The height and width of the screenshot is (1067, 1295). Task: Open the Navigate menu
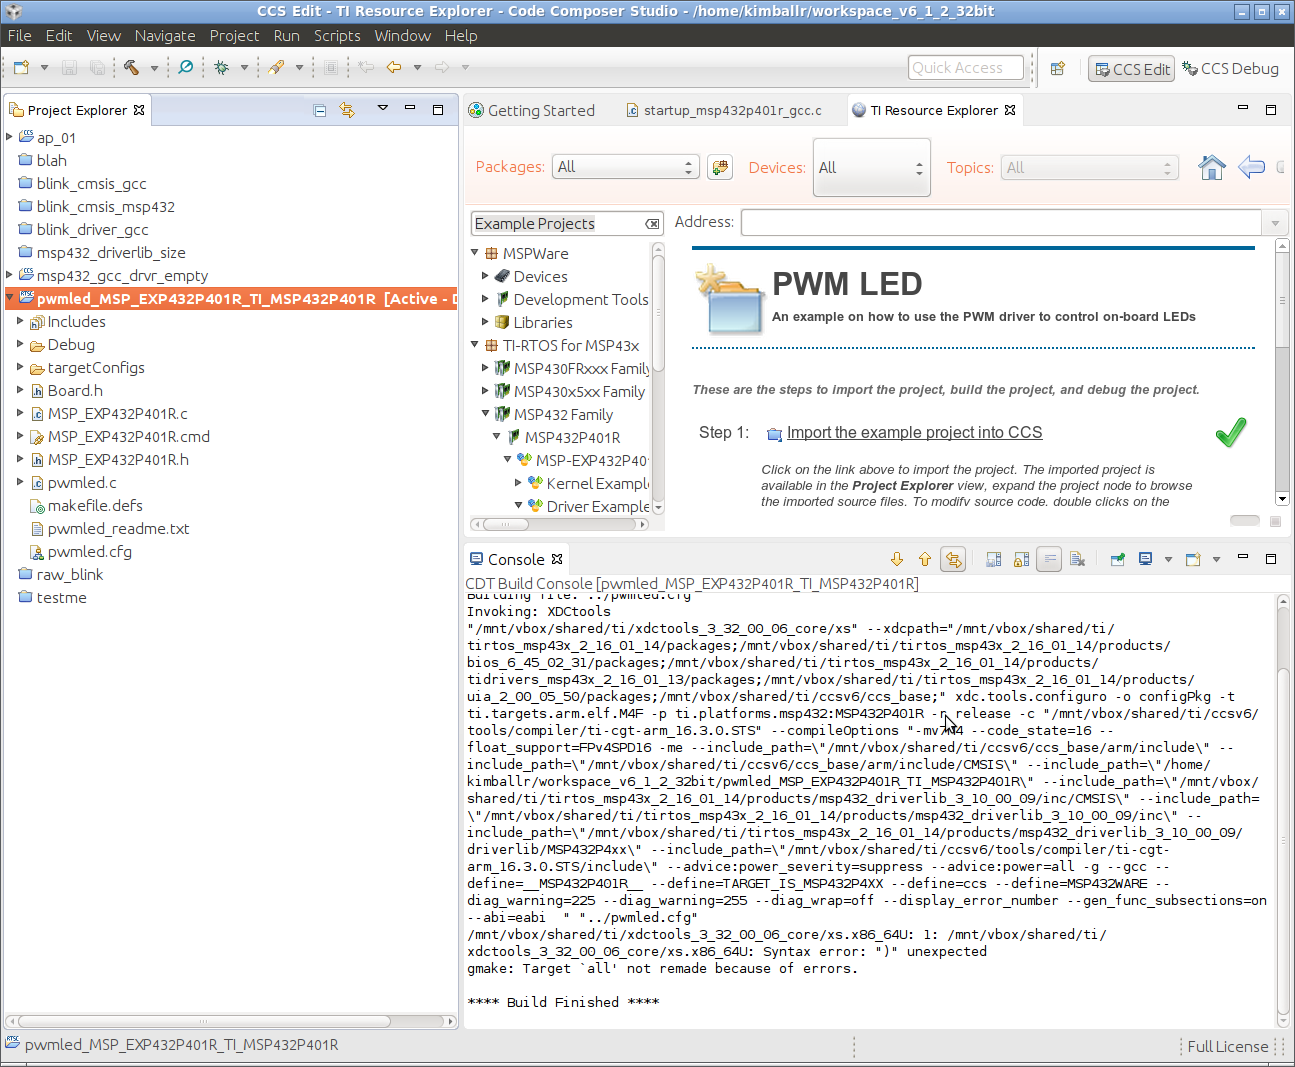[165, 35]
